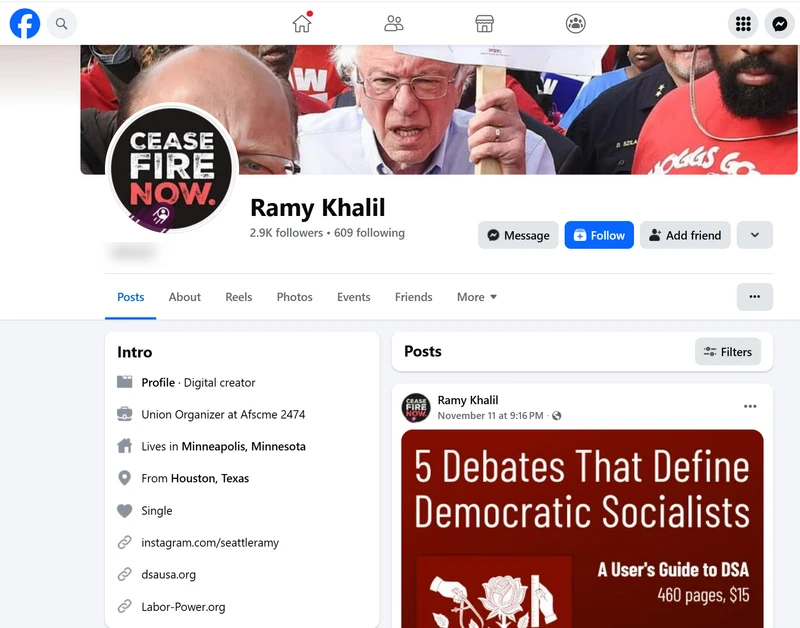Open the instagram.com/seattleramy link
Screen dimensions: 800x628
pos(210,543)
